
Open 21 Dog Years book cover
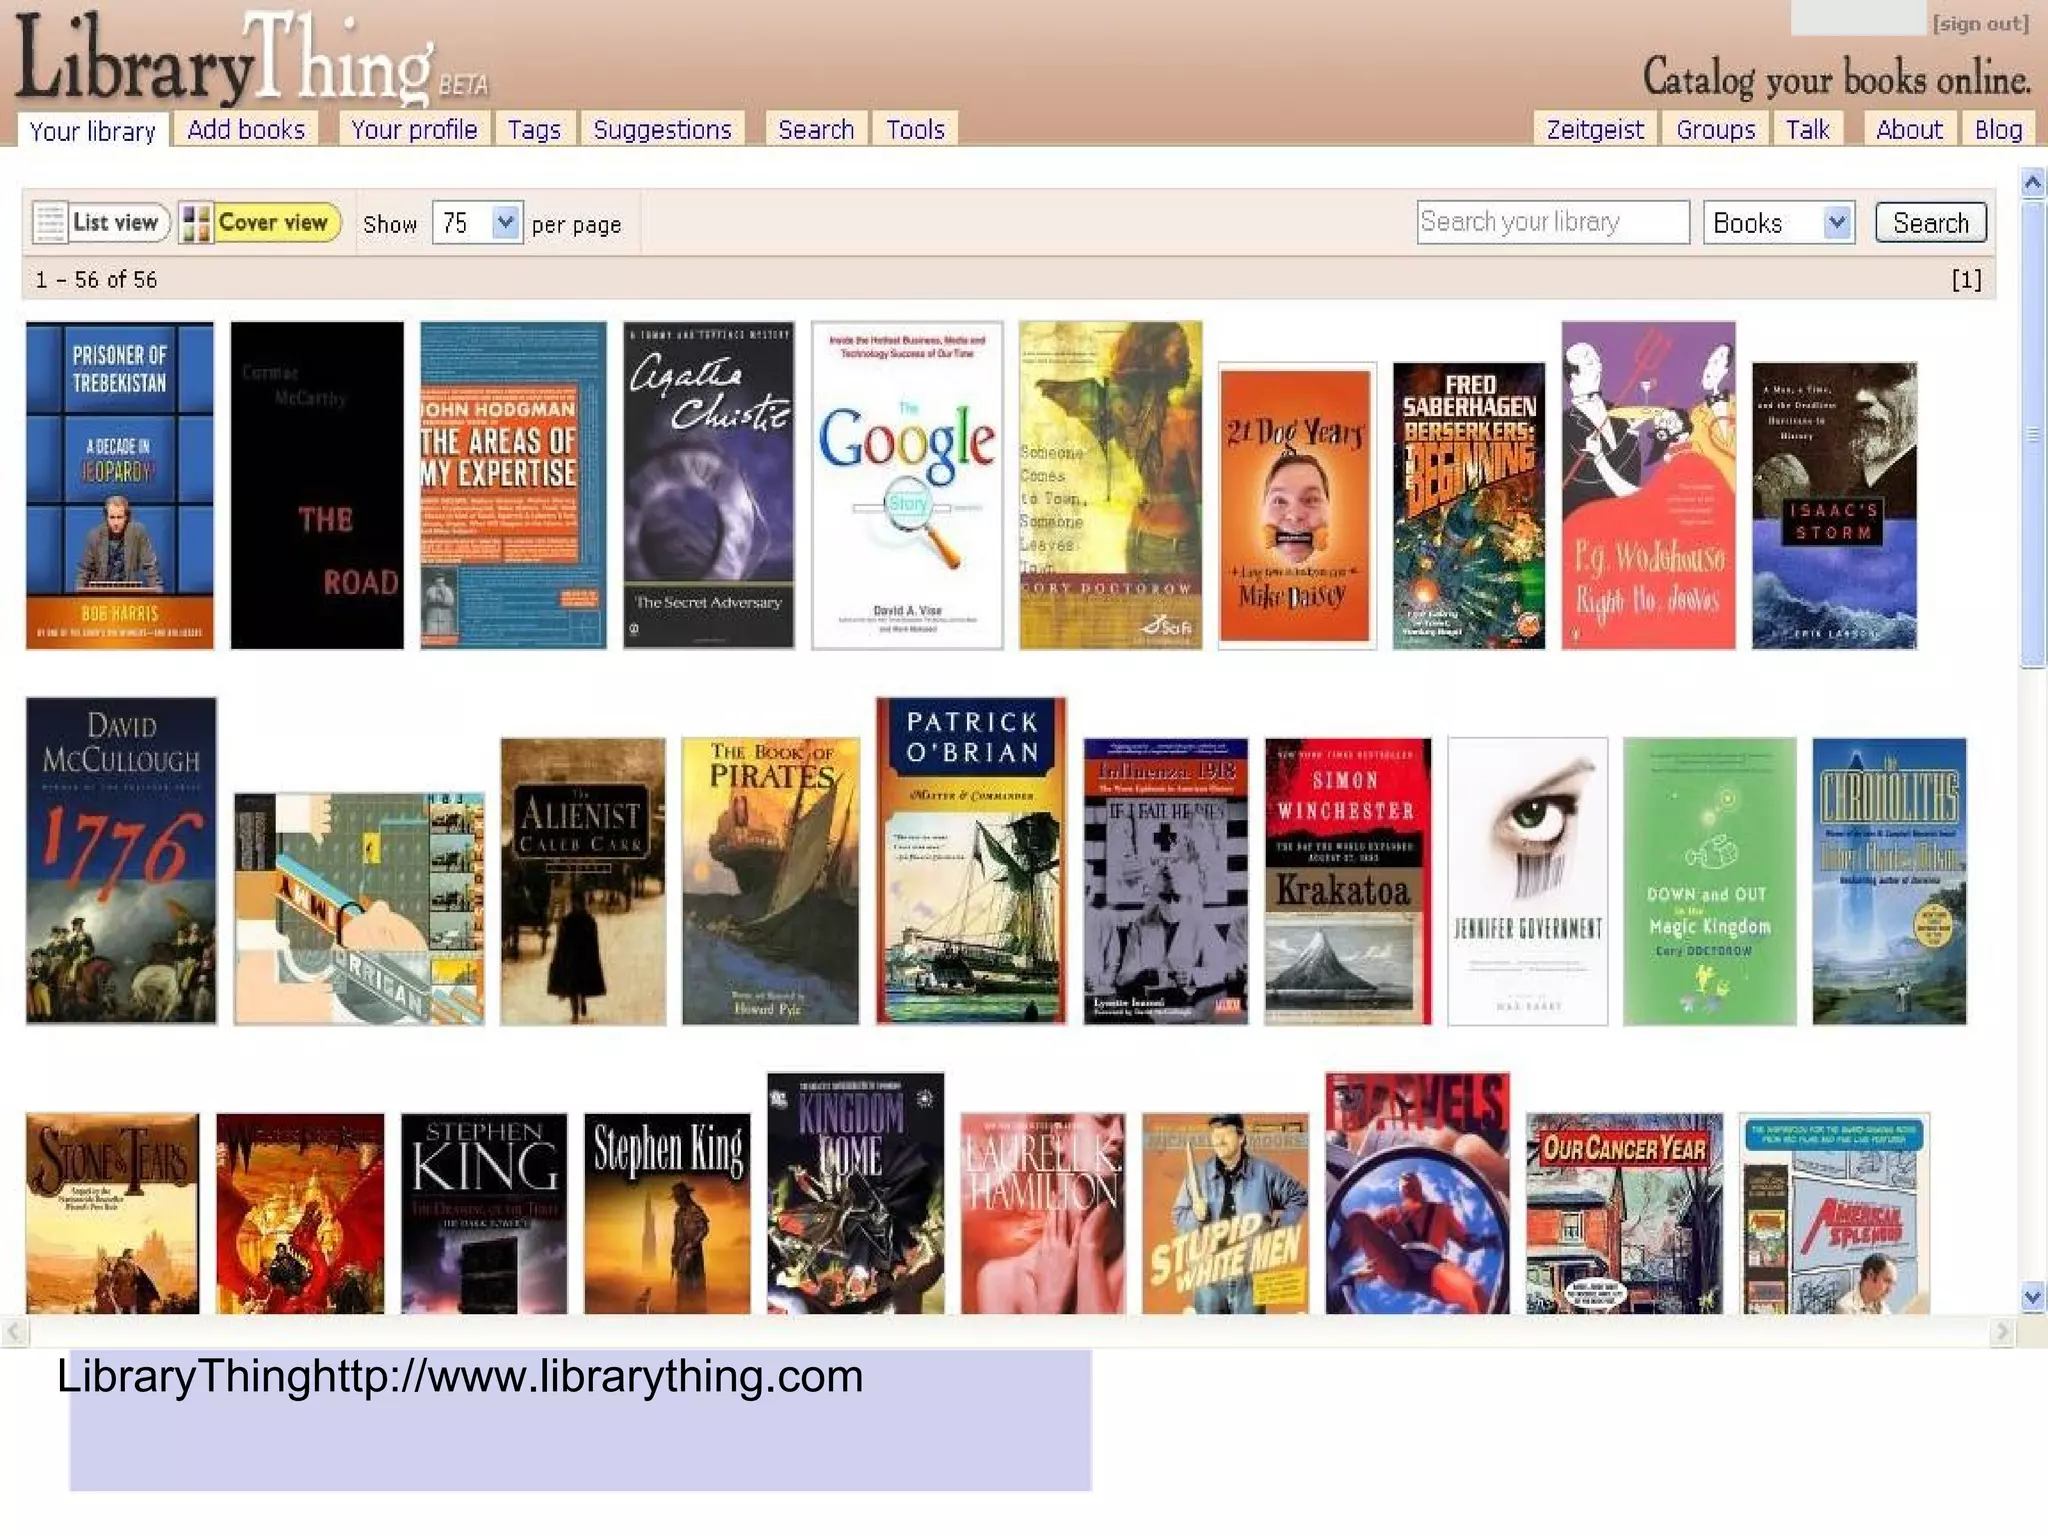[1297, 506]
